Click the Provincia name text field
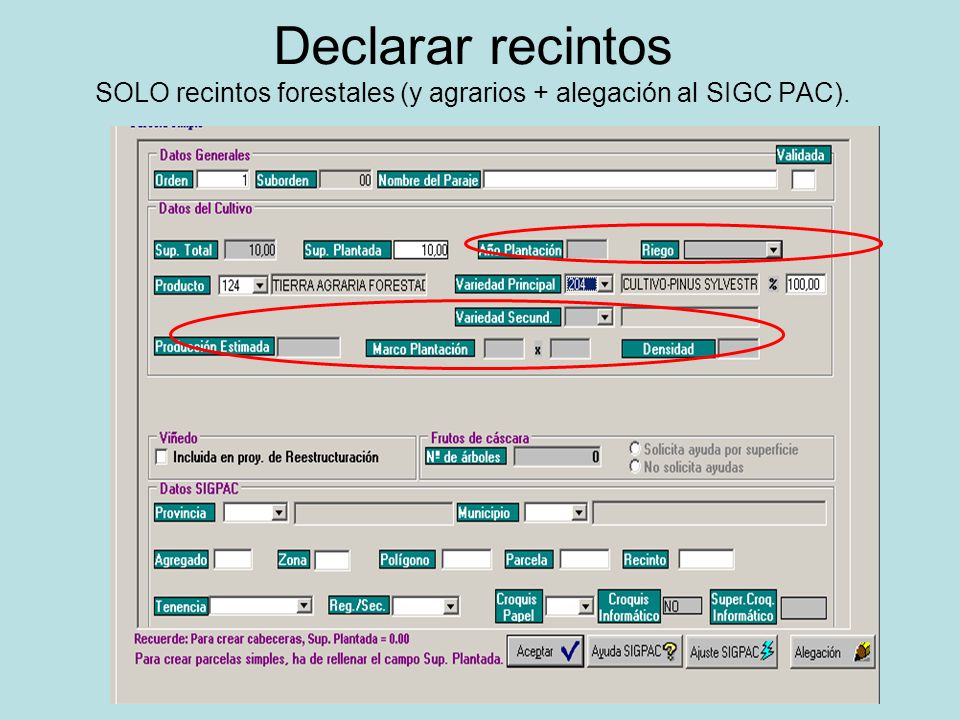Image resolution: width=960 pixels, height=720 pixels. 373,514
